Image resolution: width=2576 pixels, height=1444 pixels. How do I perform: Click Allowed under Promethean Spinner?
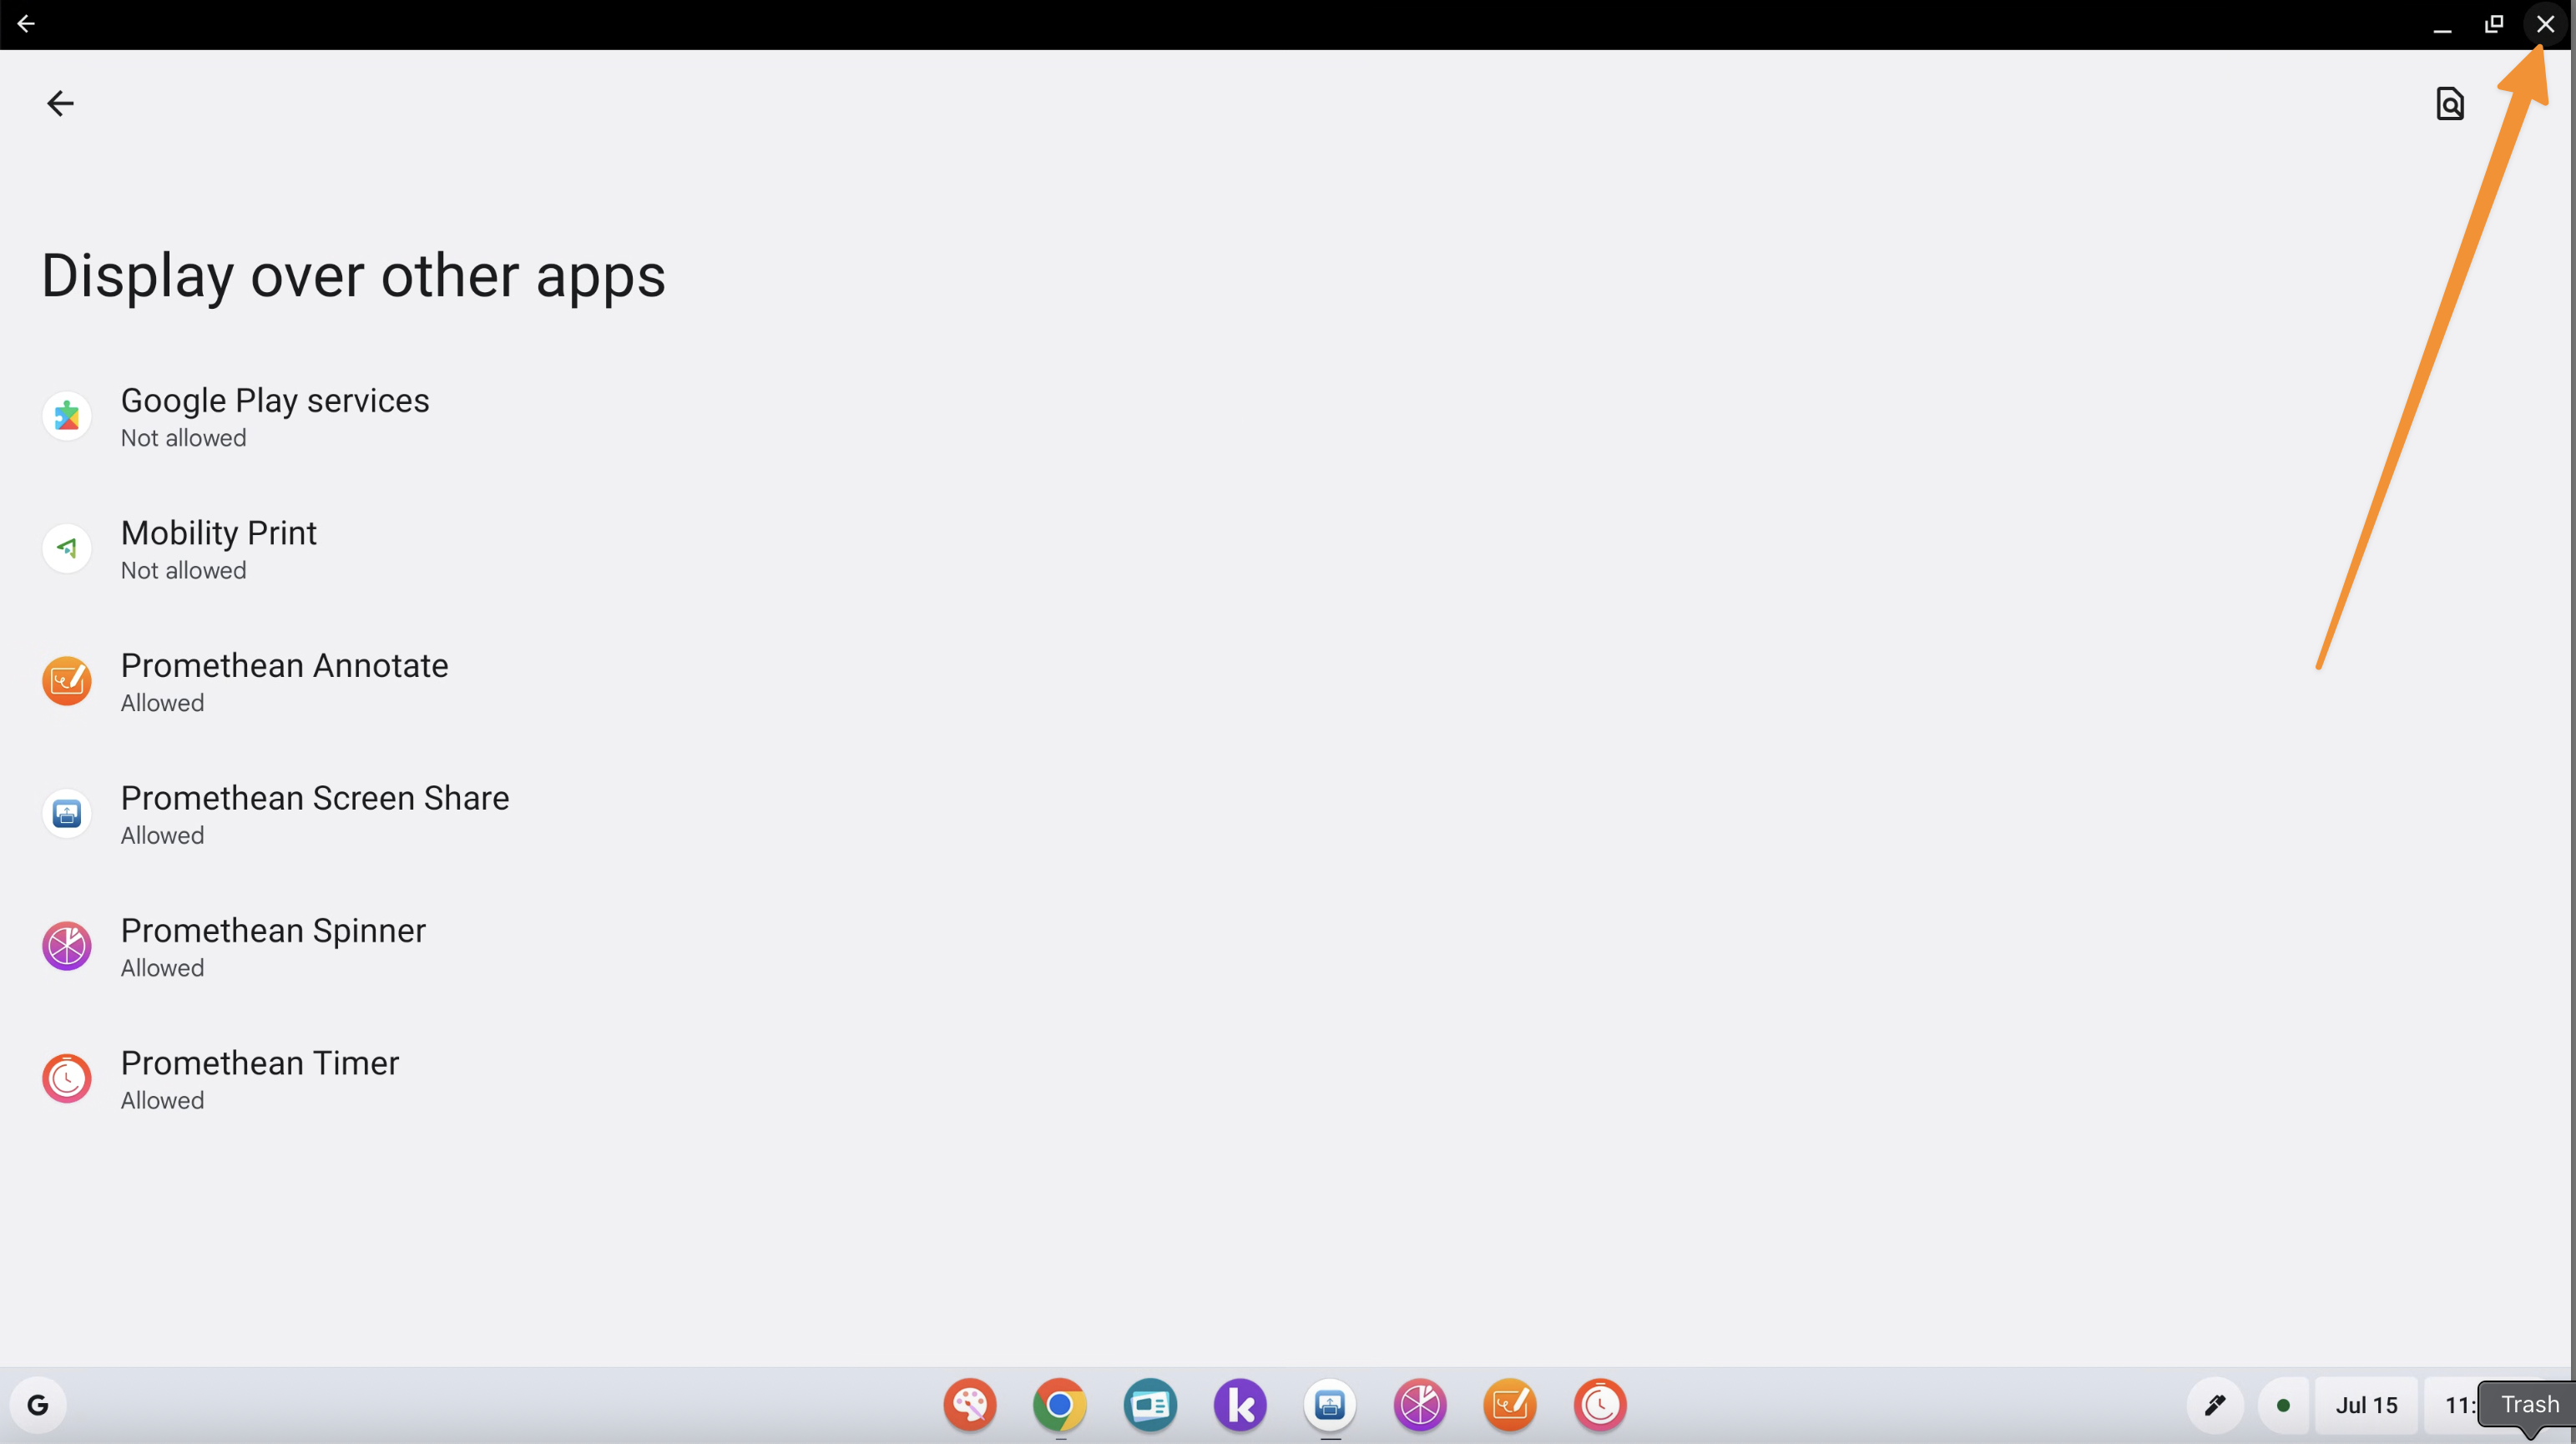(162, 968)
